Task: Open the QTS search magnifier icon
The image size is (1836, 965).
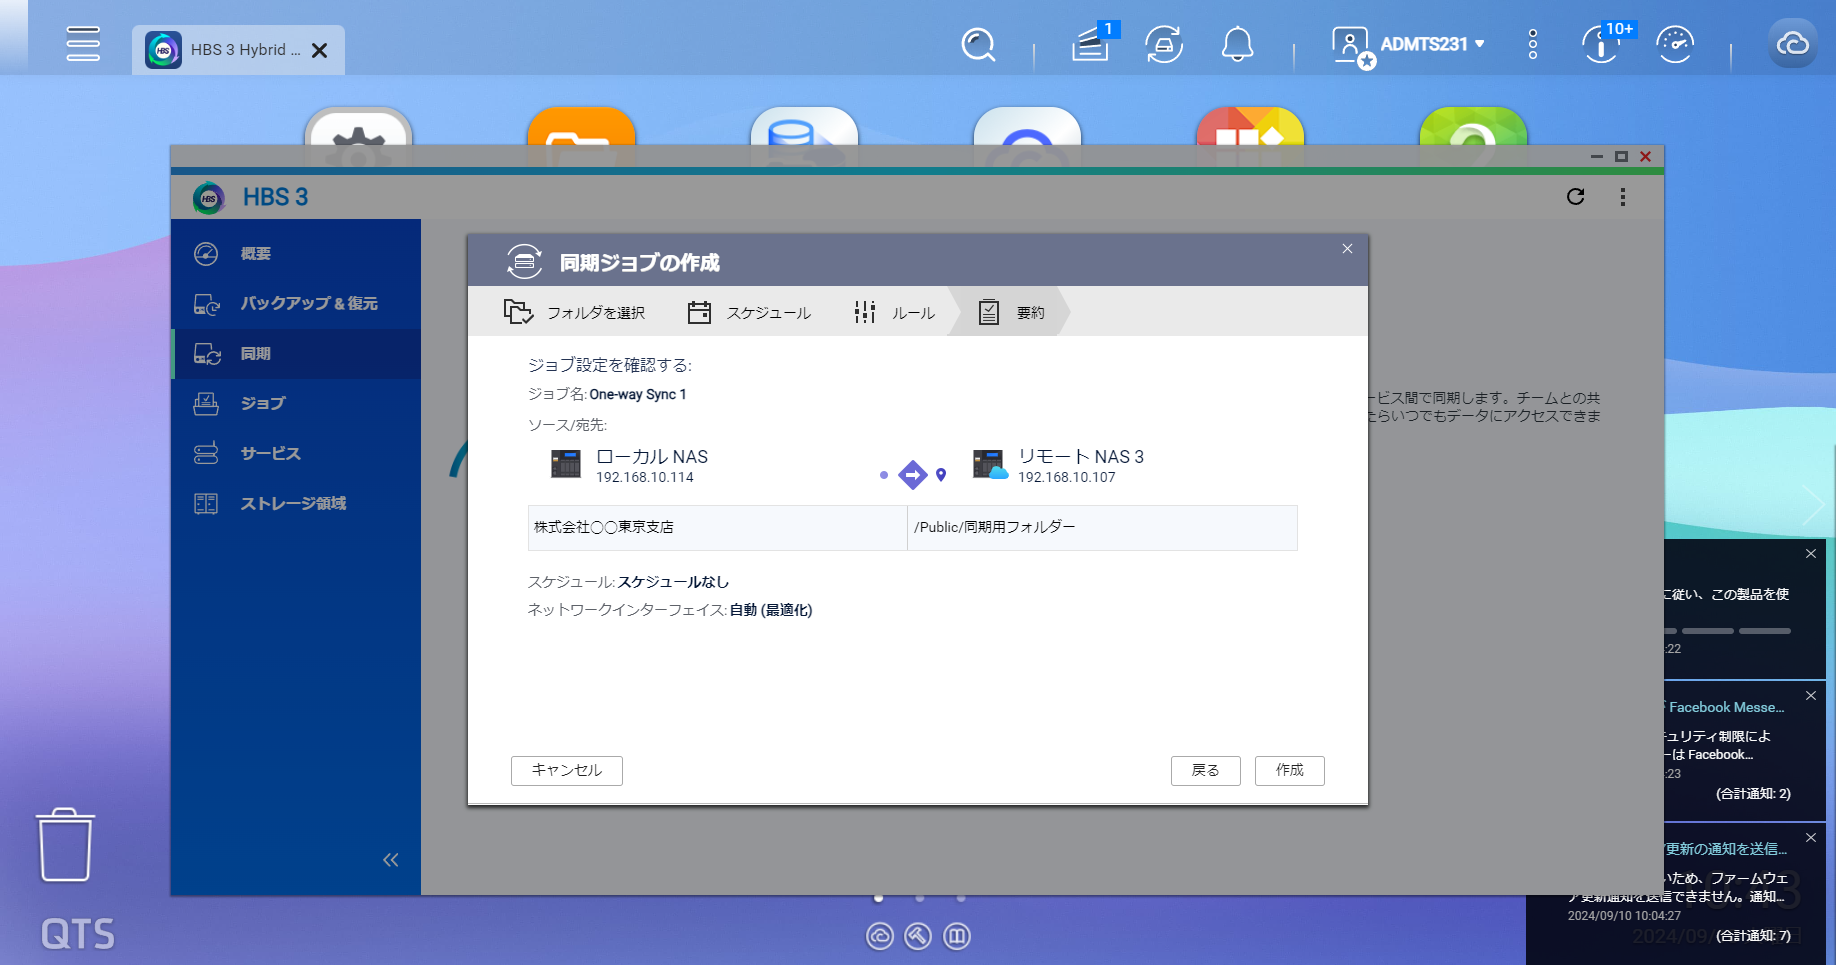Action: pos(978,45)
